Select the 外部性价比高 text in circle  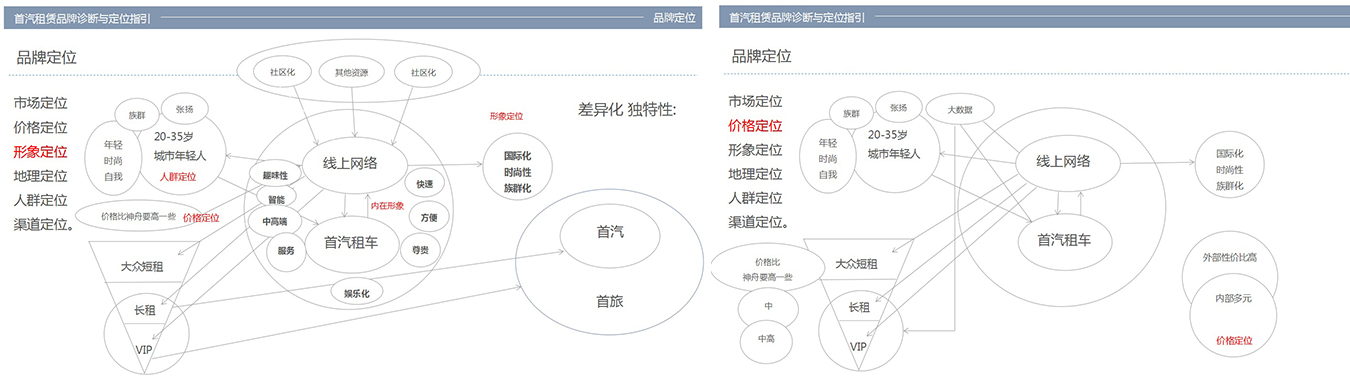point(1230,258)
